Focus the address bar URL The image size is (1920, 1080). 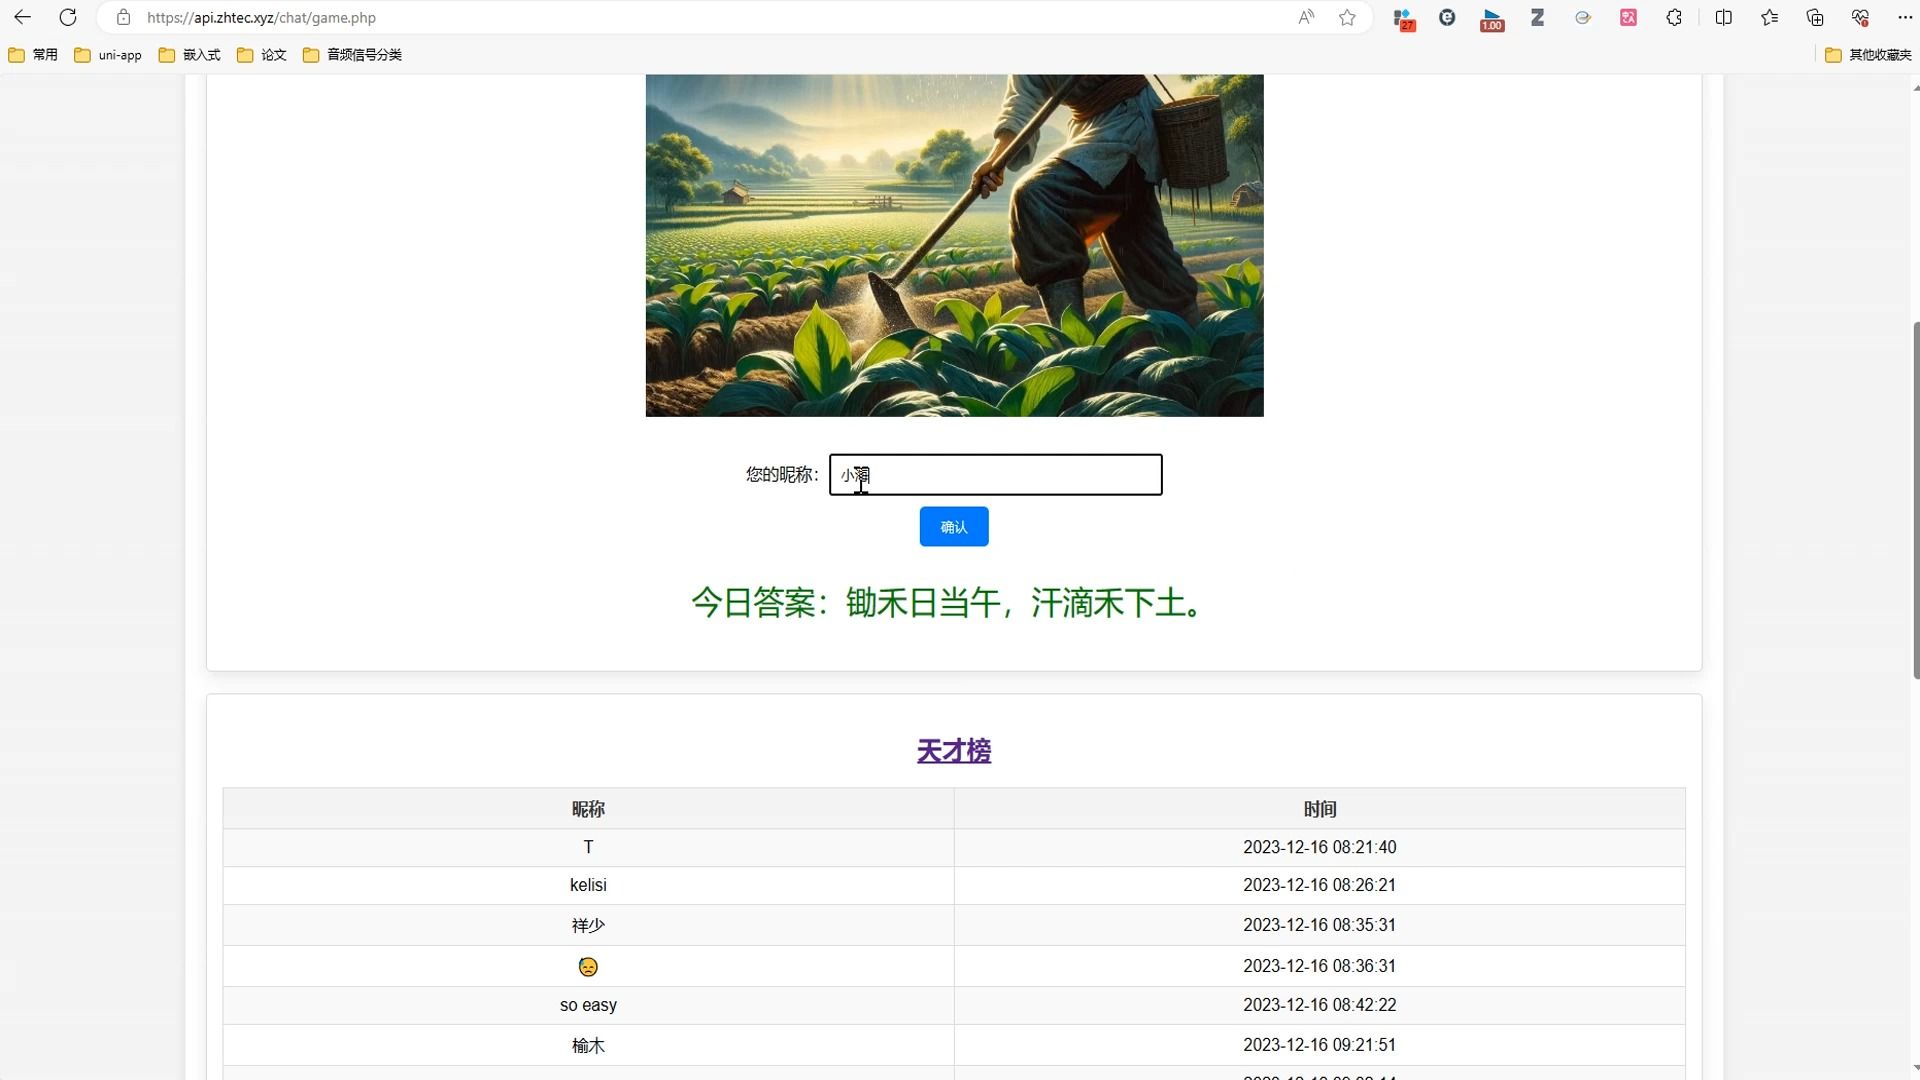coord(261,17)
